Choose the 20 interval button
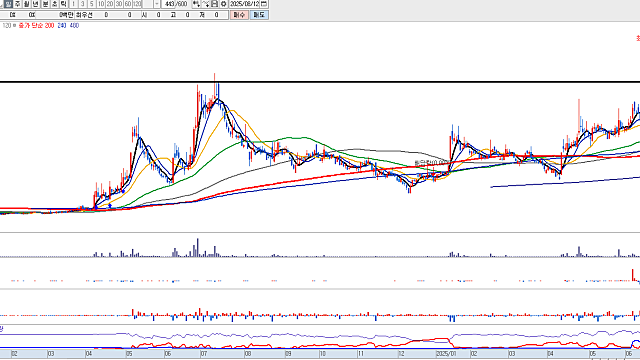This screenshot has width=640, height=360. pos(110,4)
